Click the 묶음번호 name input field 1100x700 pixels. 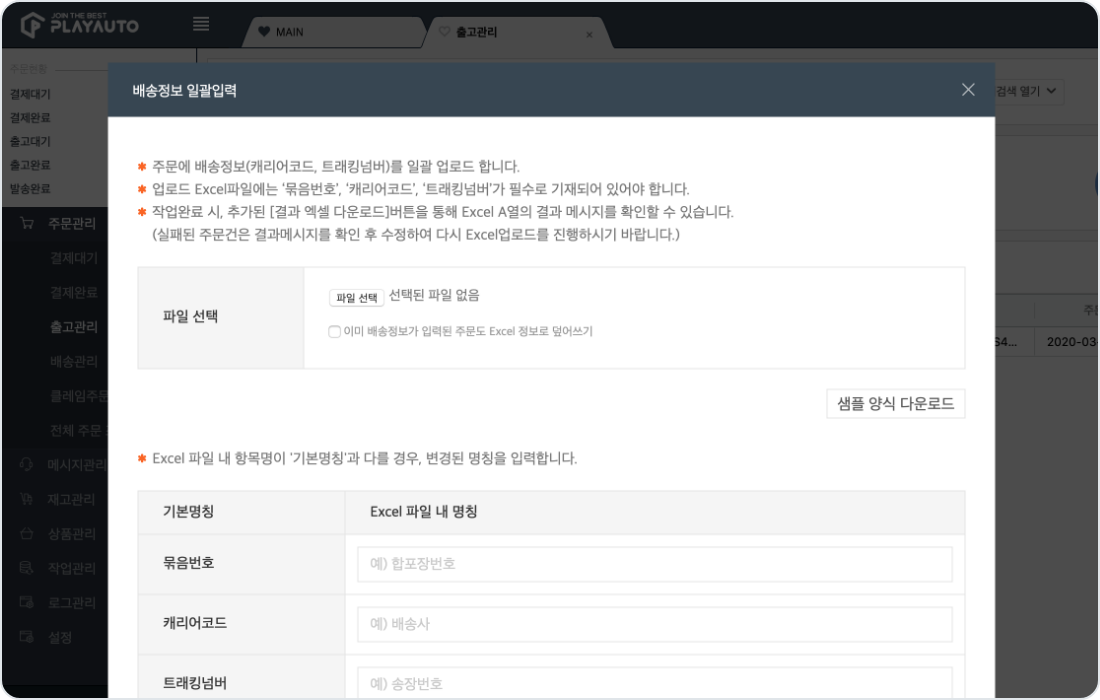(654, 564)
